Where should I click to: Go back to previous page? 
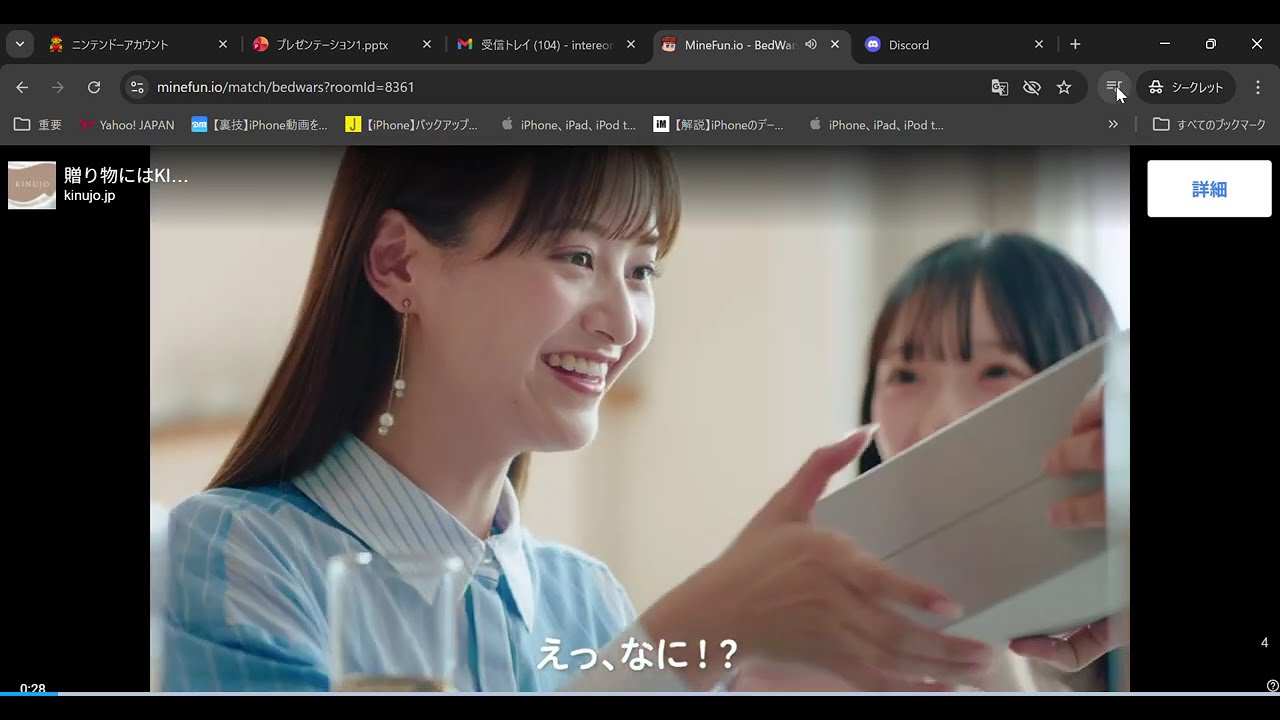pyautogui.click(x=22, y=87)
